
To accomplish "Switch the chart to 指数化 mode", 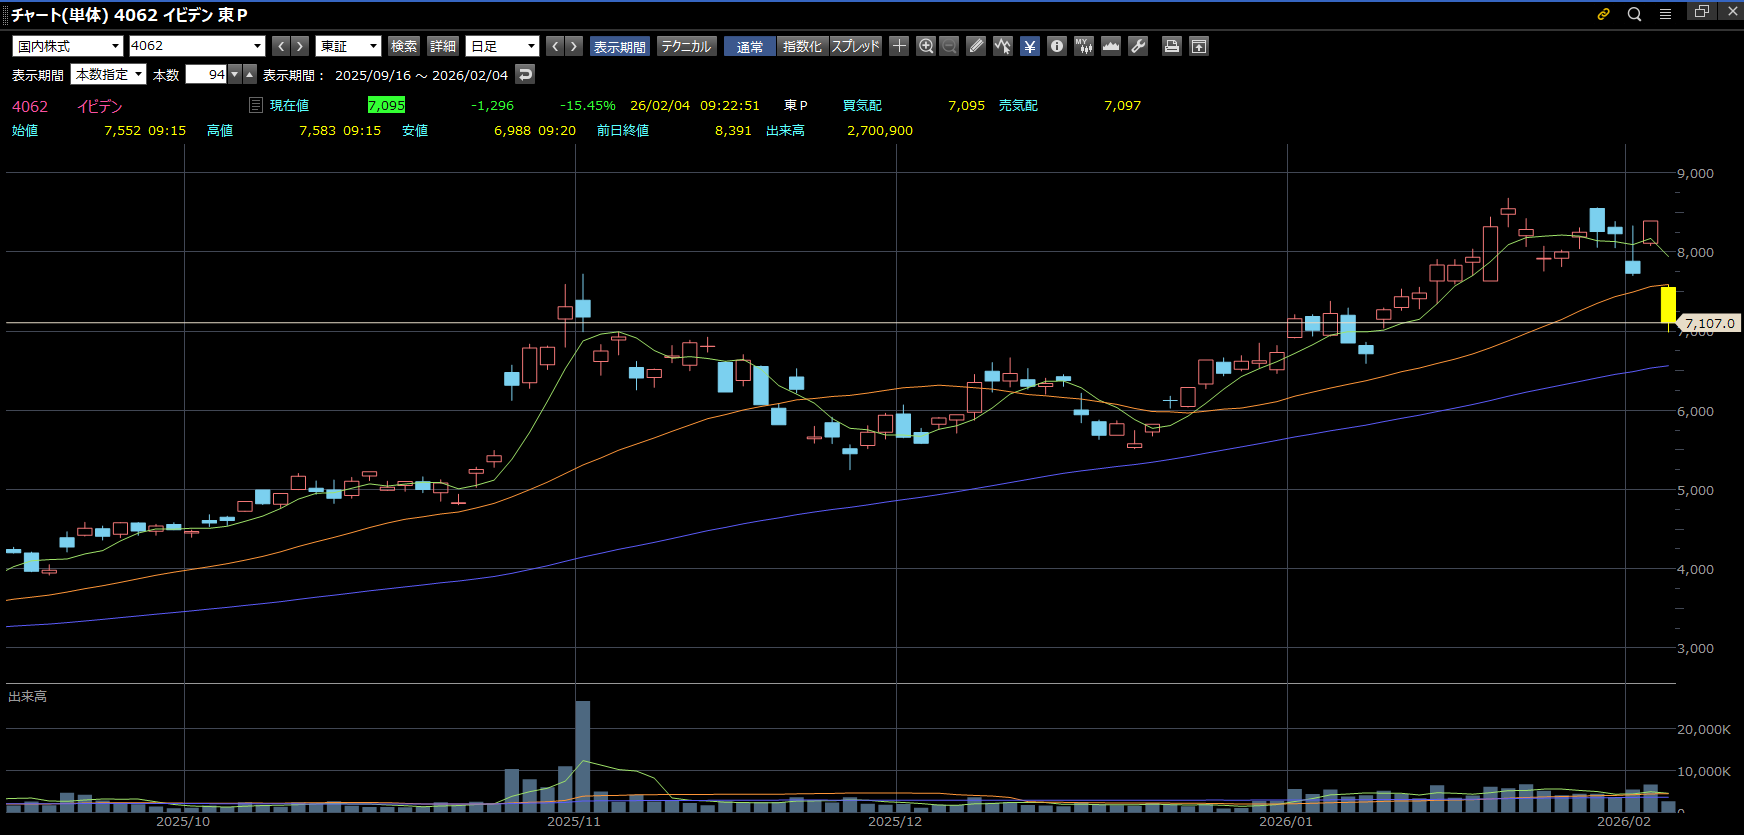I will point(802,46).
